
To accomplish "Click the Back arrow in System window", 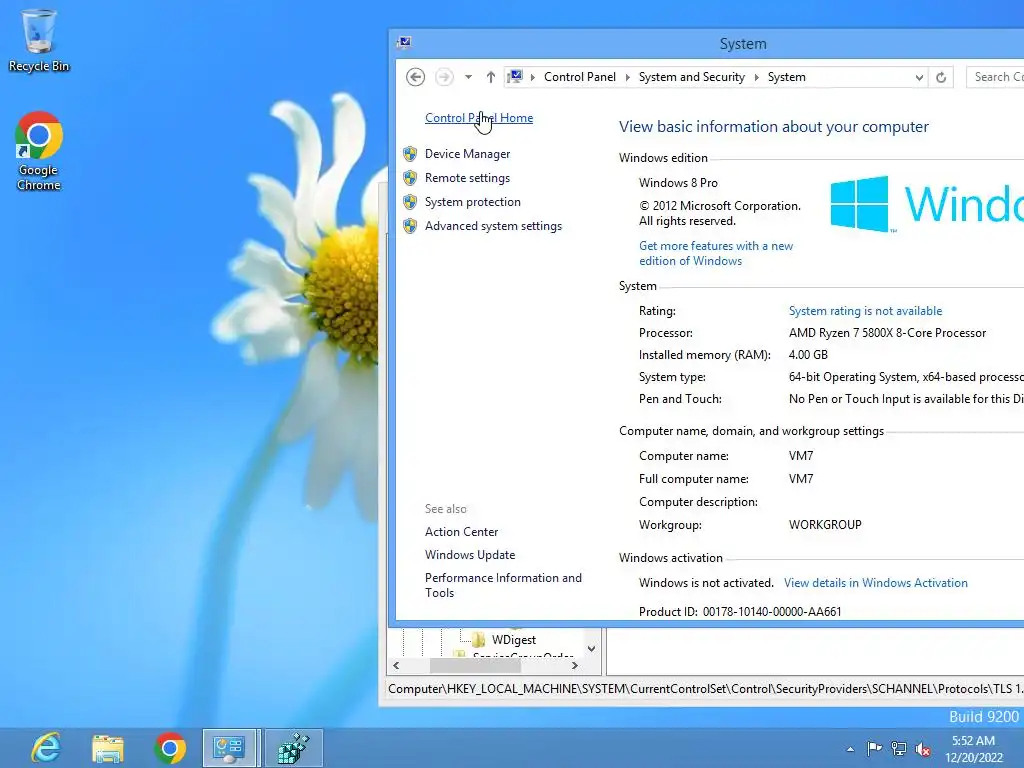I will [x=415, y=77].
